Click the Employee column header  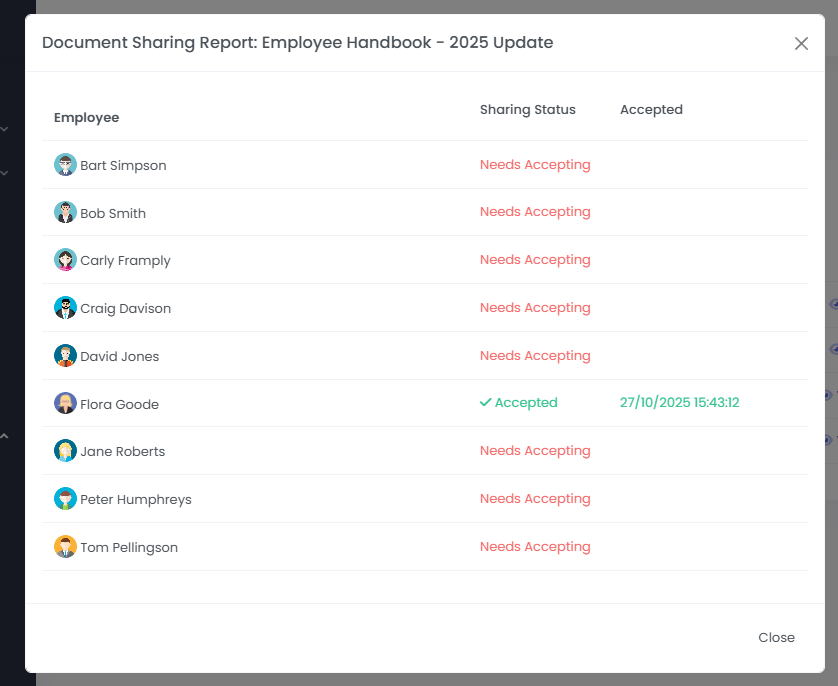86,117
